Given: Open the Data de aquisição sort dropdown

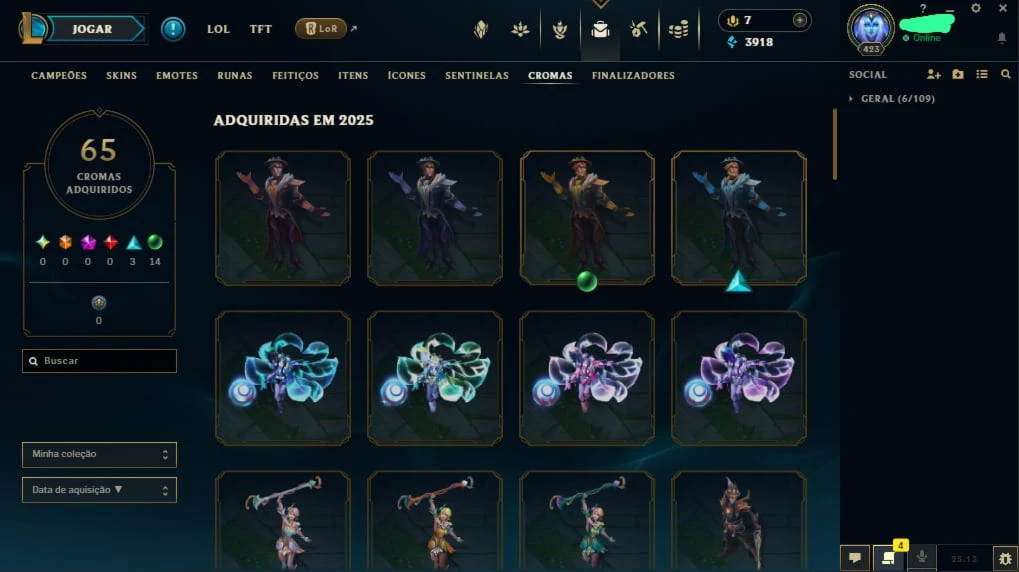Looking at the screenshot, I should (x=99, y=490).
